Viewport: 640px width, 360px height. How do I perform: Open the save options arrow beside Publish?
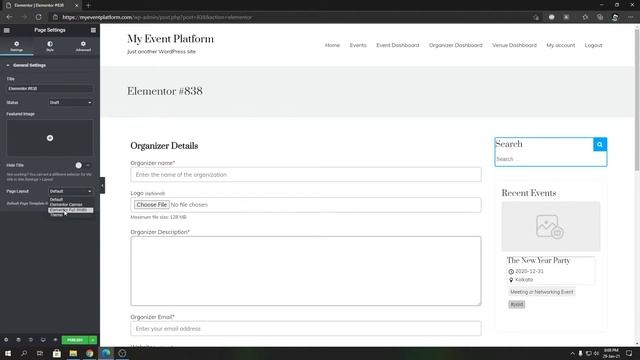(x=93, y=340)
